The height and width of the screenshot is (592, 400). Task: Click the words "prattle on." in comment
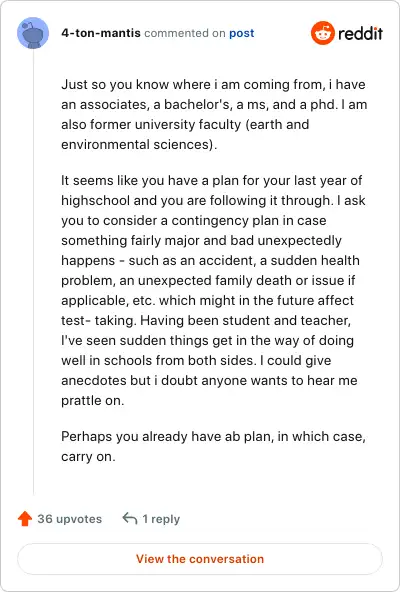point(93,401)
